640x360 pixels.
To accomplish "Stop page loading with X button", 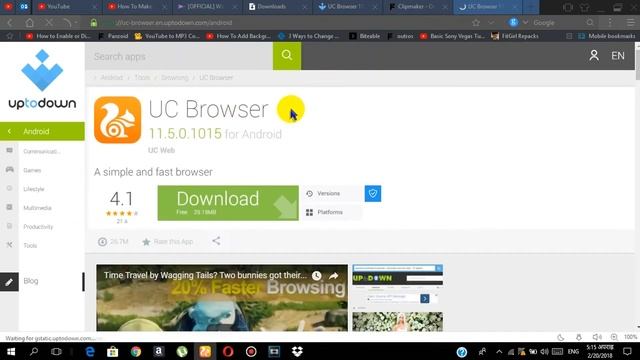I will [49, 23].
